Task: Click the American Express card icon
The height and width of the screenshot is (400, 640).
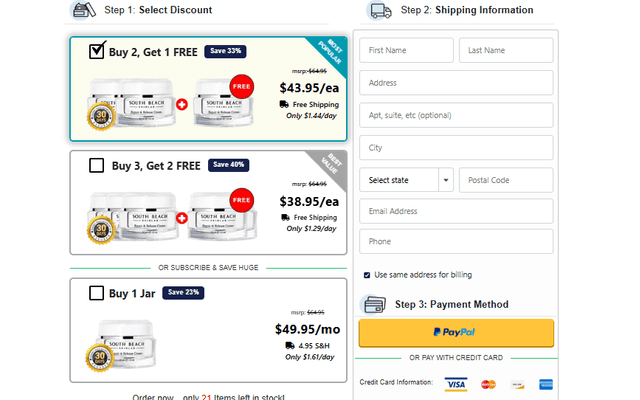Action: [546, 384]
